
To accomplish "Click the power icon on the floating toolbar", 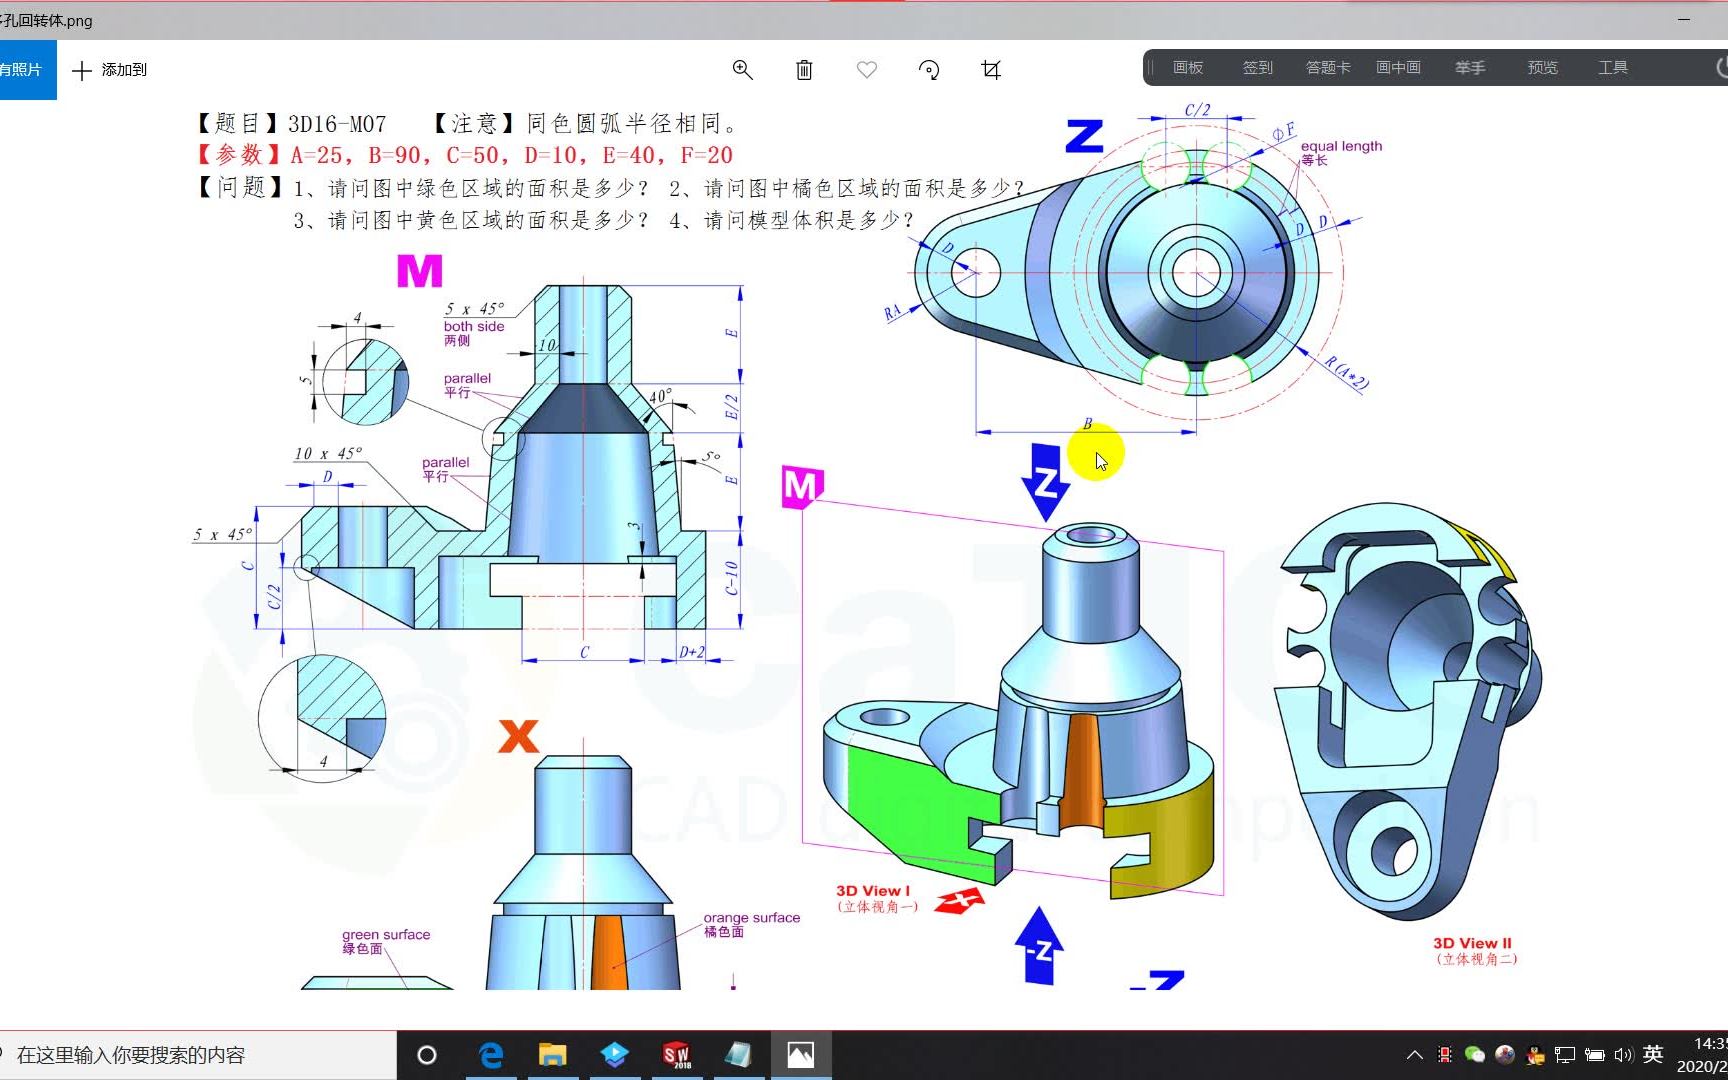I will click(x=1722, y=67).
